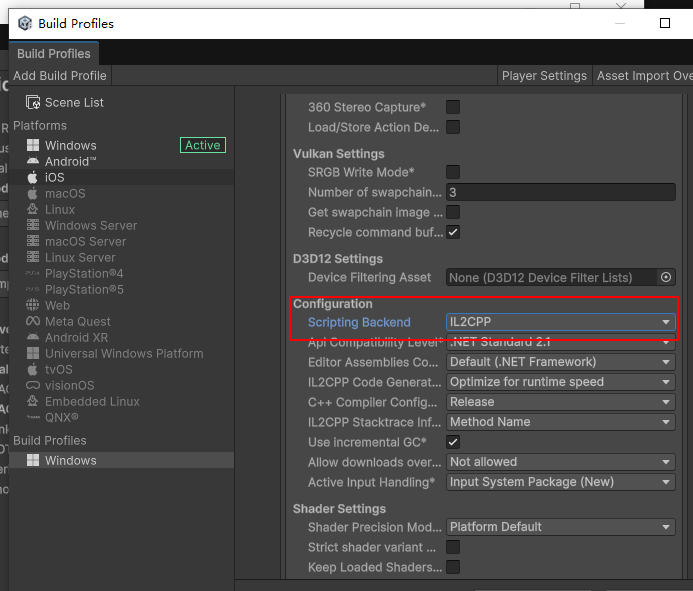Screen dimensions: 693x591
Task: Open Api Compatibility Level dropdown
Action: point(560,342)
